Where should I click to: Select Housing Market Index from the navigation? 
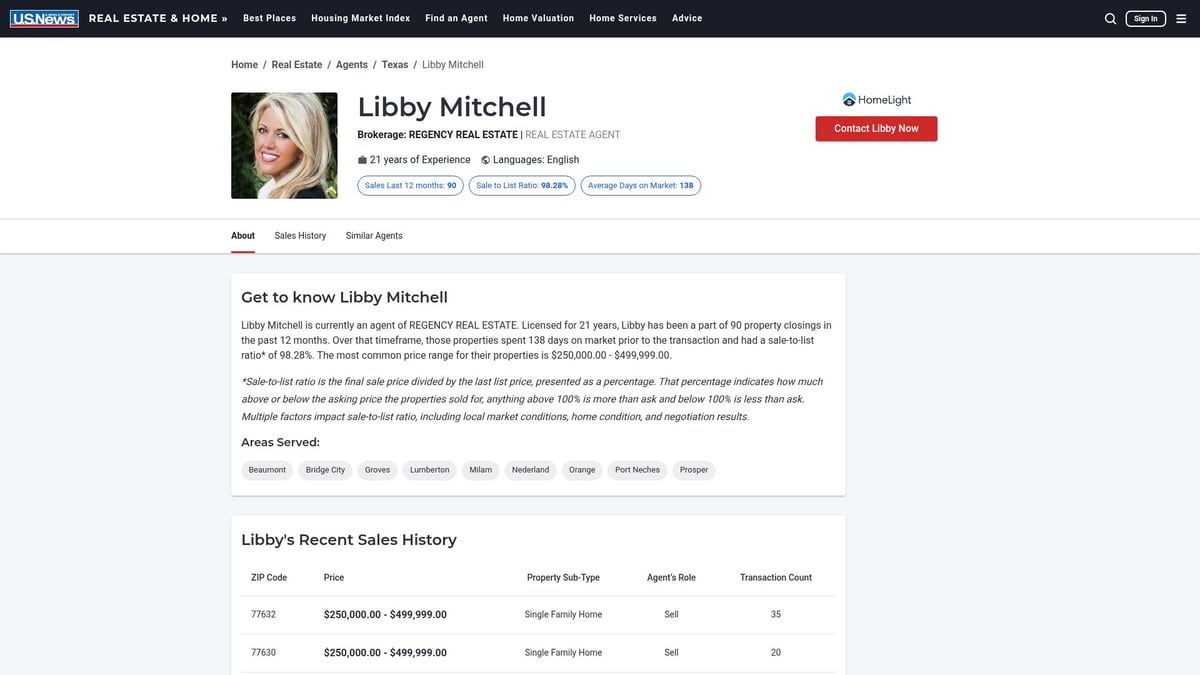[x=360, y=17]
